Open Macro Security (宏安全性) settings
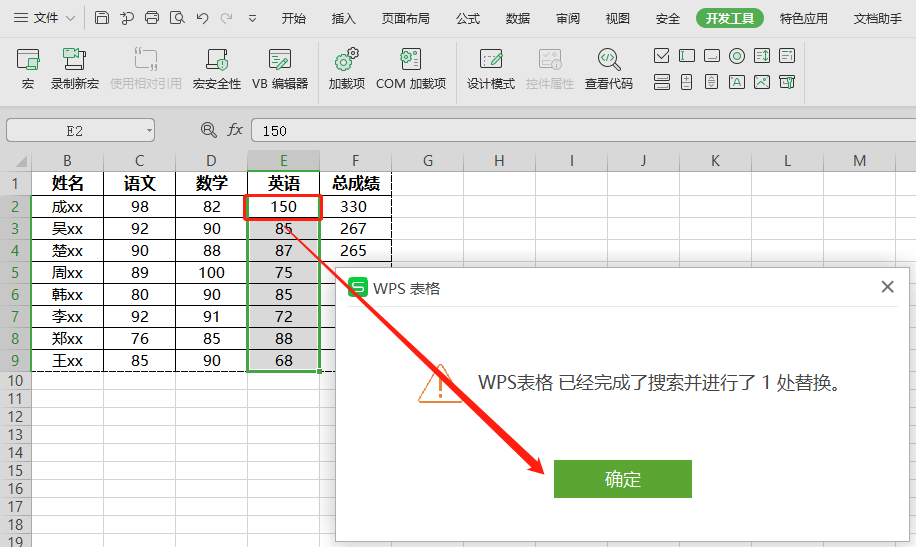 [x=217, y=68]
